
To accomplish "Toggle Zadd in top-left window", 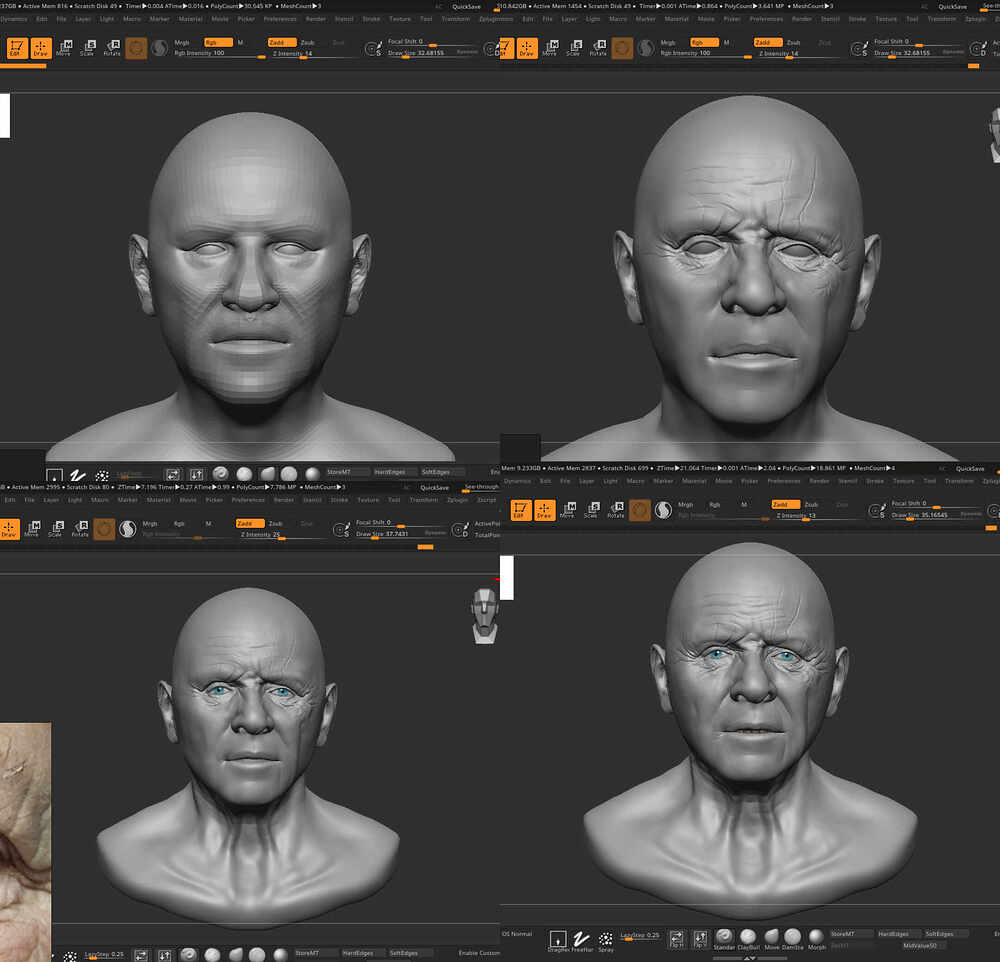I will click(x=283, y=42).
